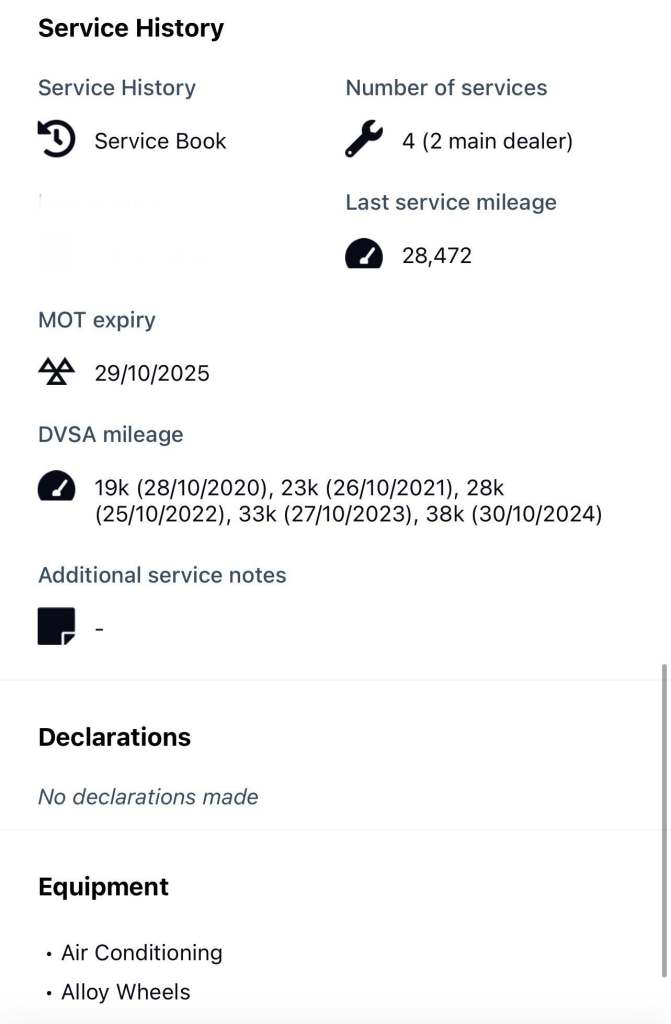Click the DVSA mileage history text

click(348, 502)
